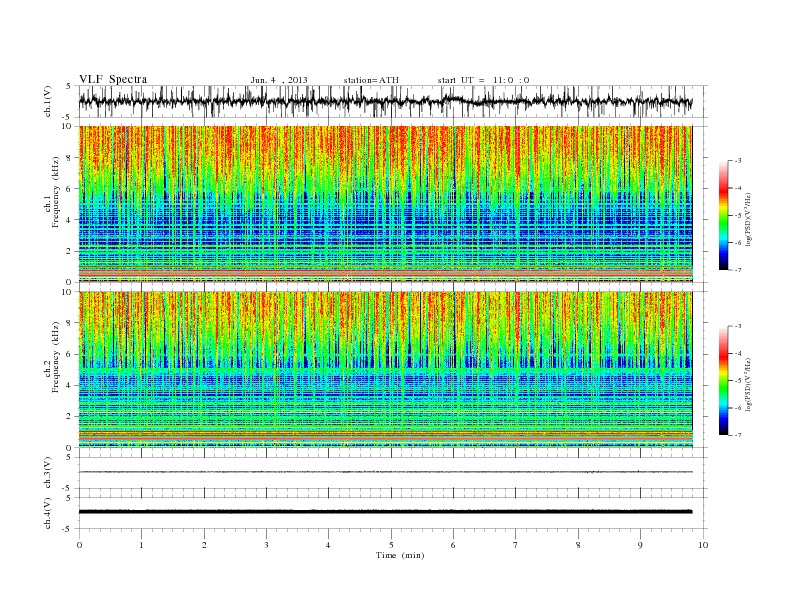Click the time axis tick label '1'
The width and height of the screenshot is (792, 612).
pyautogui.click(x=142, y=545)
